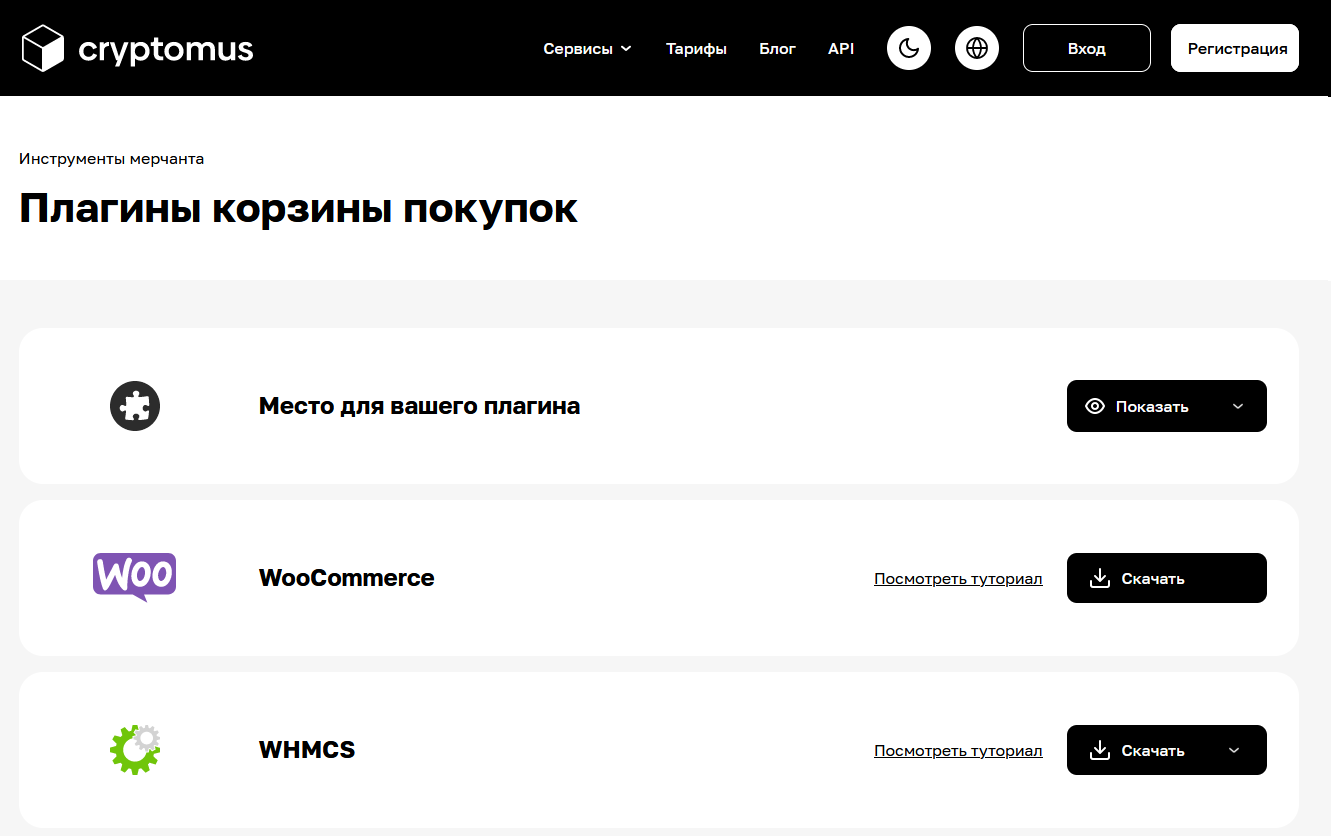Click the Cryptomus cube logo
The height and width of the screenshot is (836, 1331).
tap(43, 48)
